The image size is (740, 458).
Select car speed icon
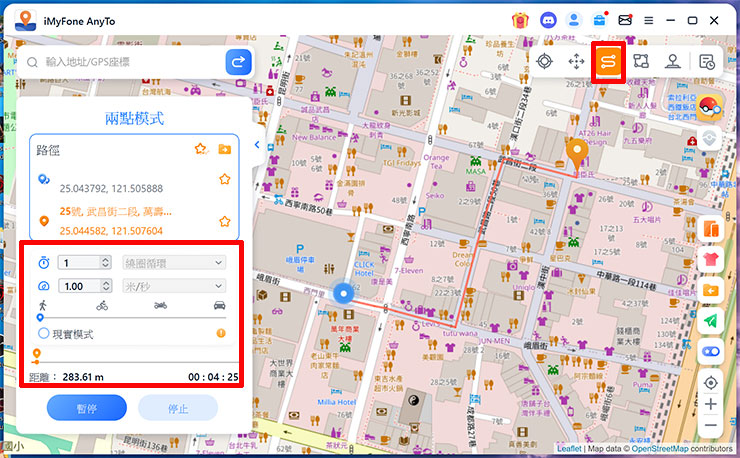point(219,305)
